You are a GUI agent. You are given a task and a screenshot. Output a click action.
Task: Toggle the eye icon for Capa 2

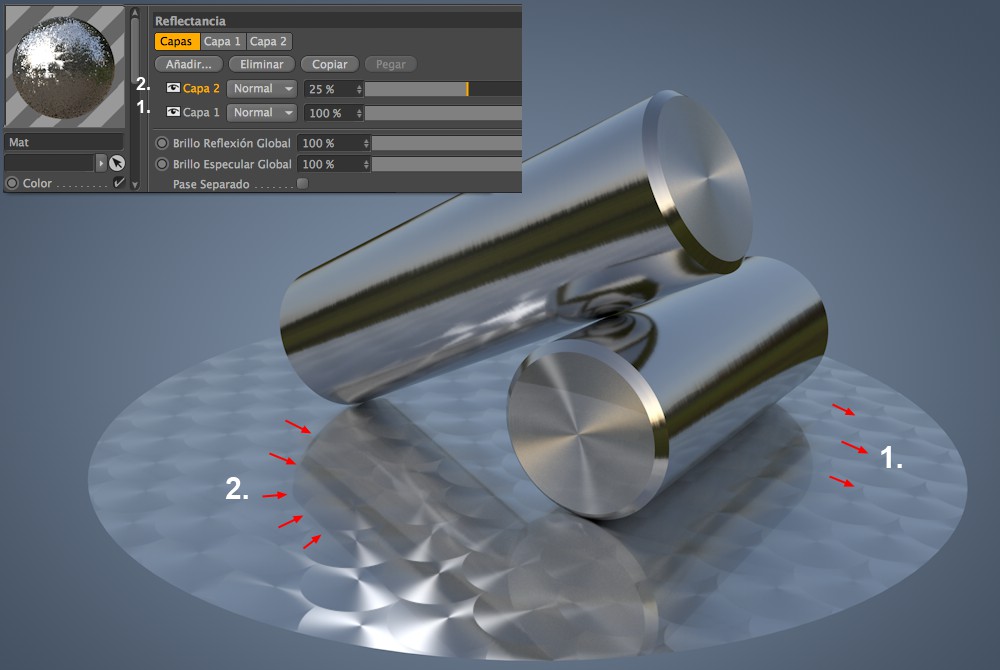click(173, 88)
